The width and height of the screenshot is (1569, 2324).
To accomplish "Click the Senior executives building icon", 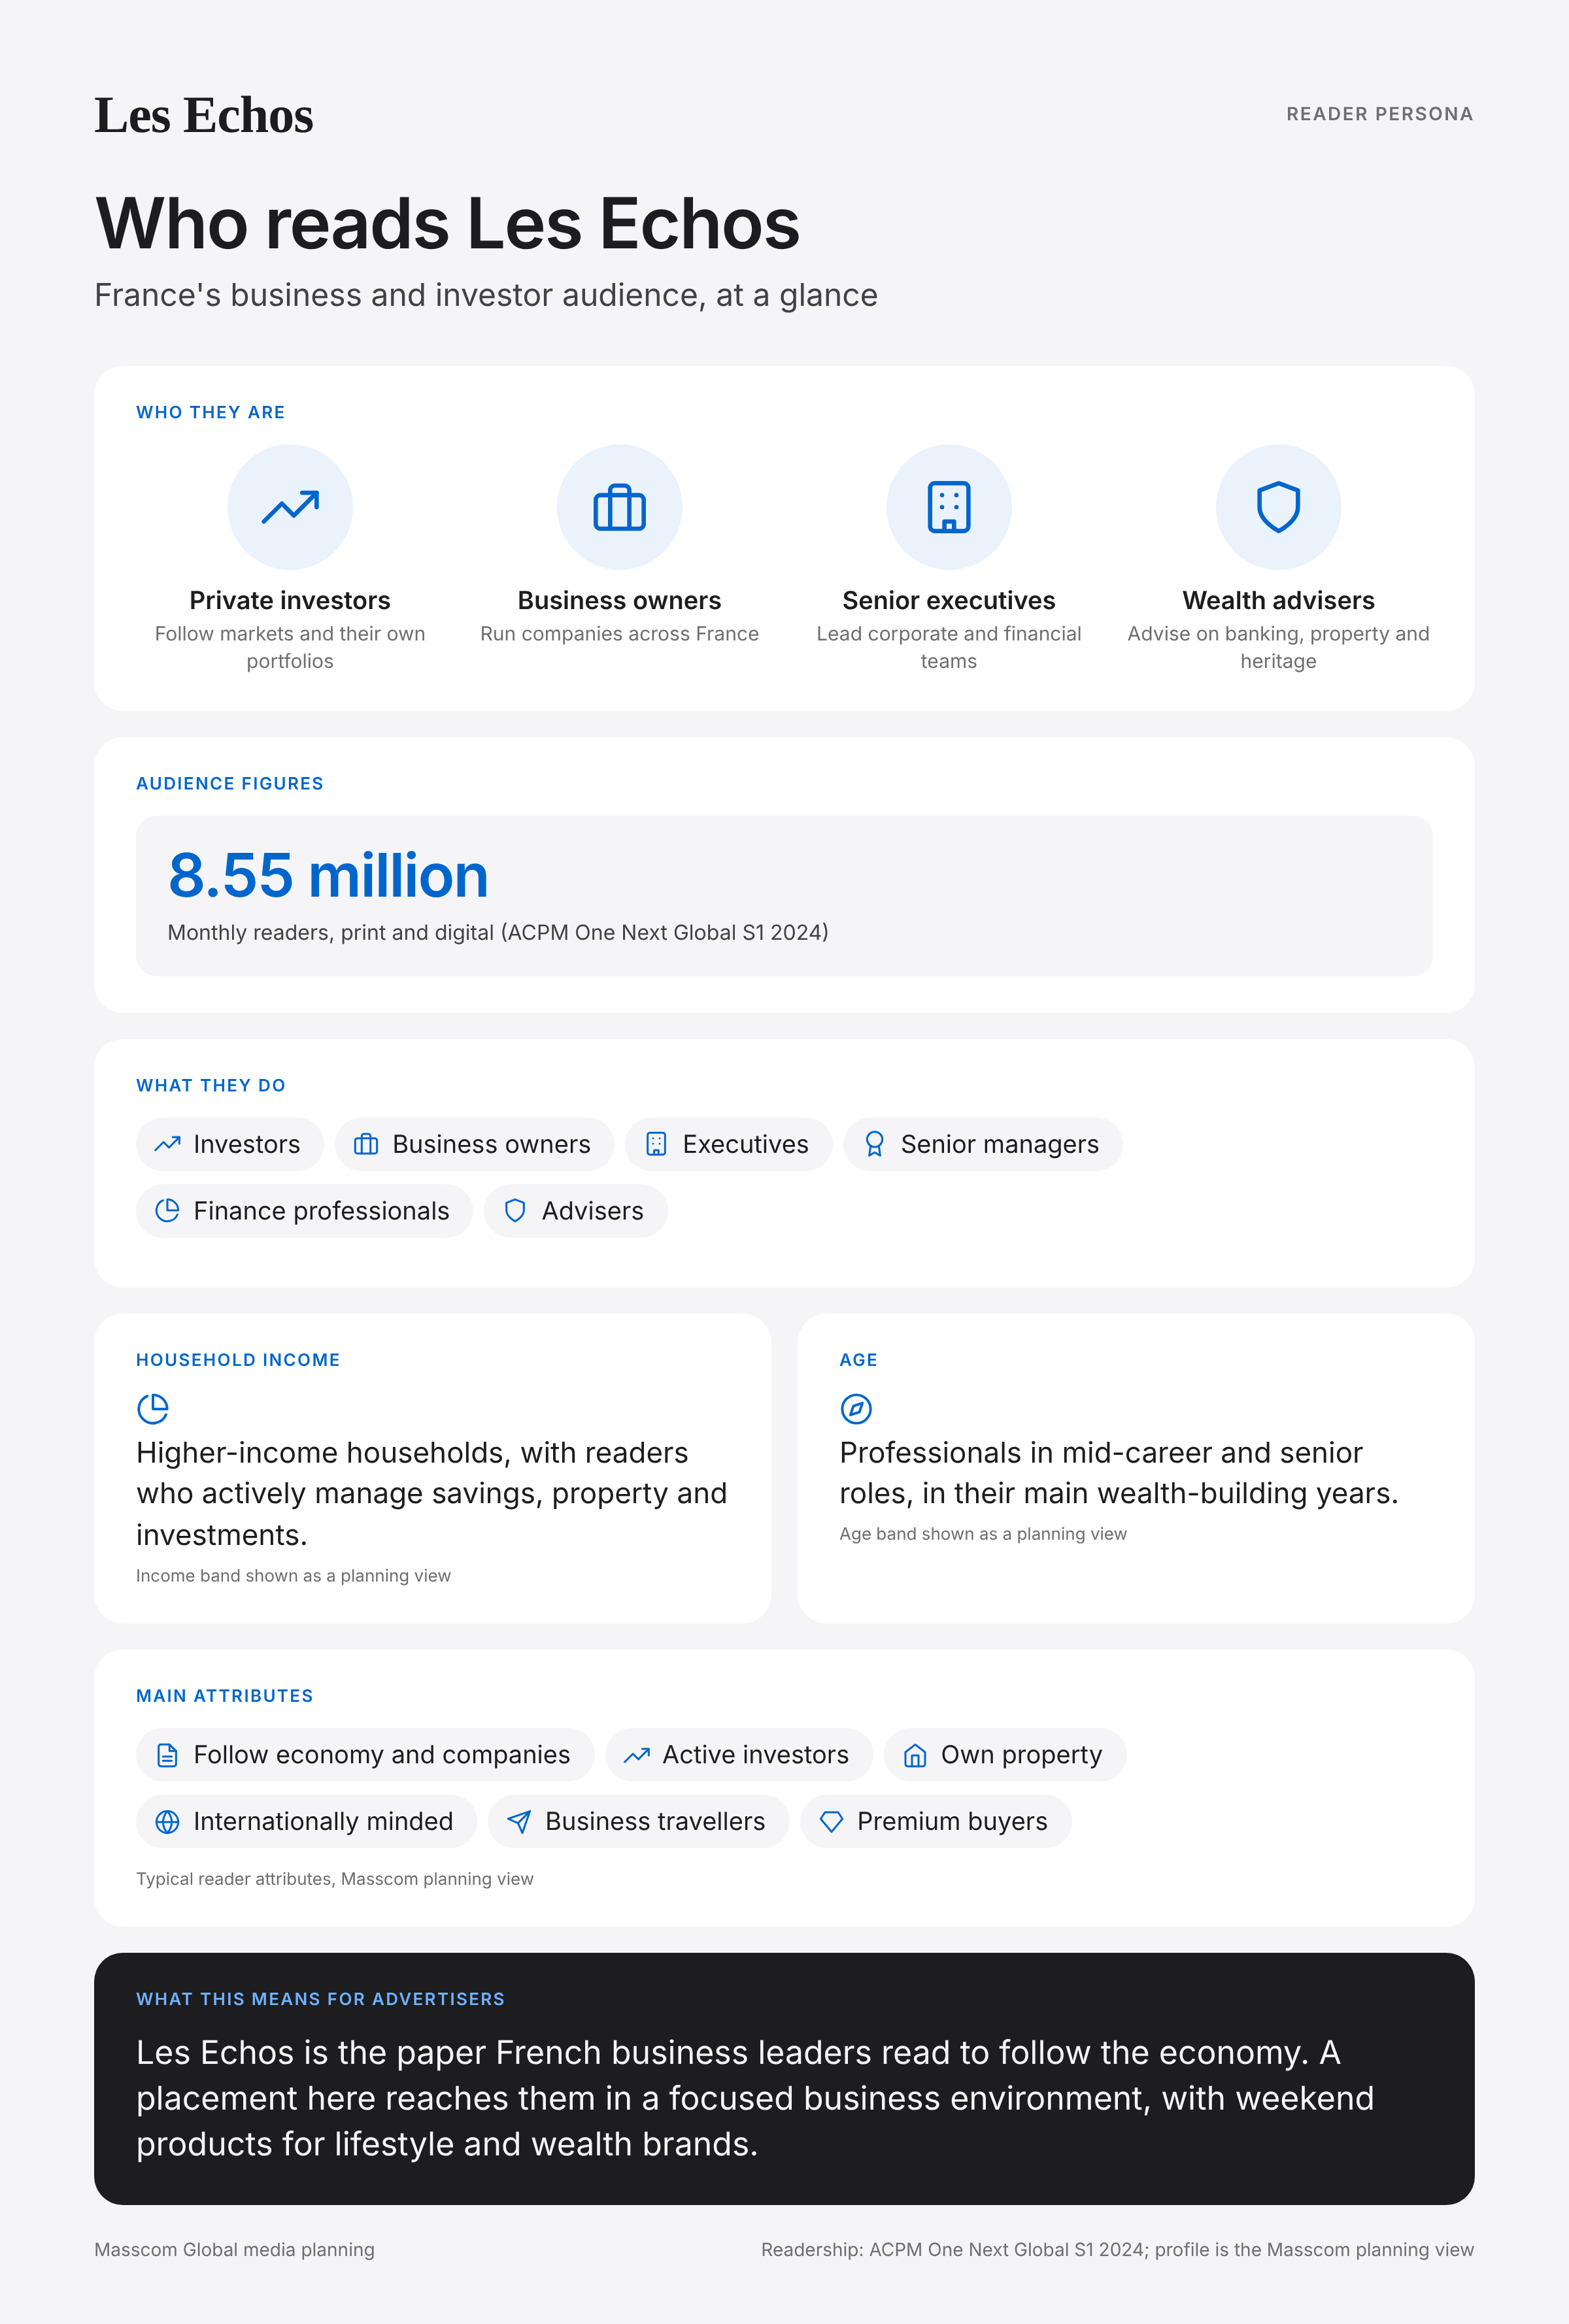I will 949,507.
